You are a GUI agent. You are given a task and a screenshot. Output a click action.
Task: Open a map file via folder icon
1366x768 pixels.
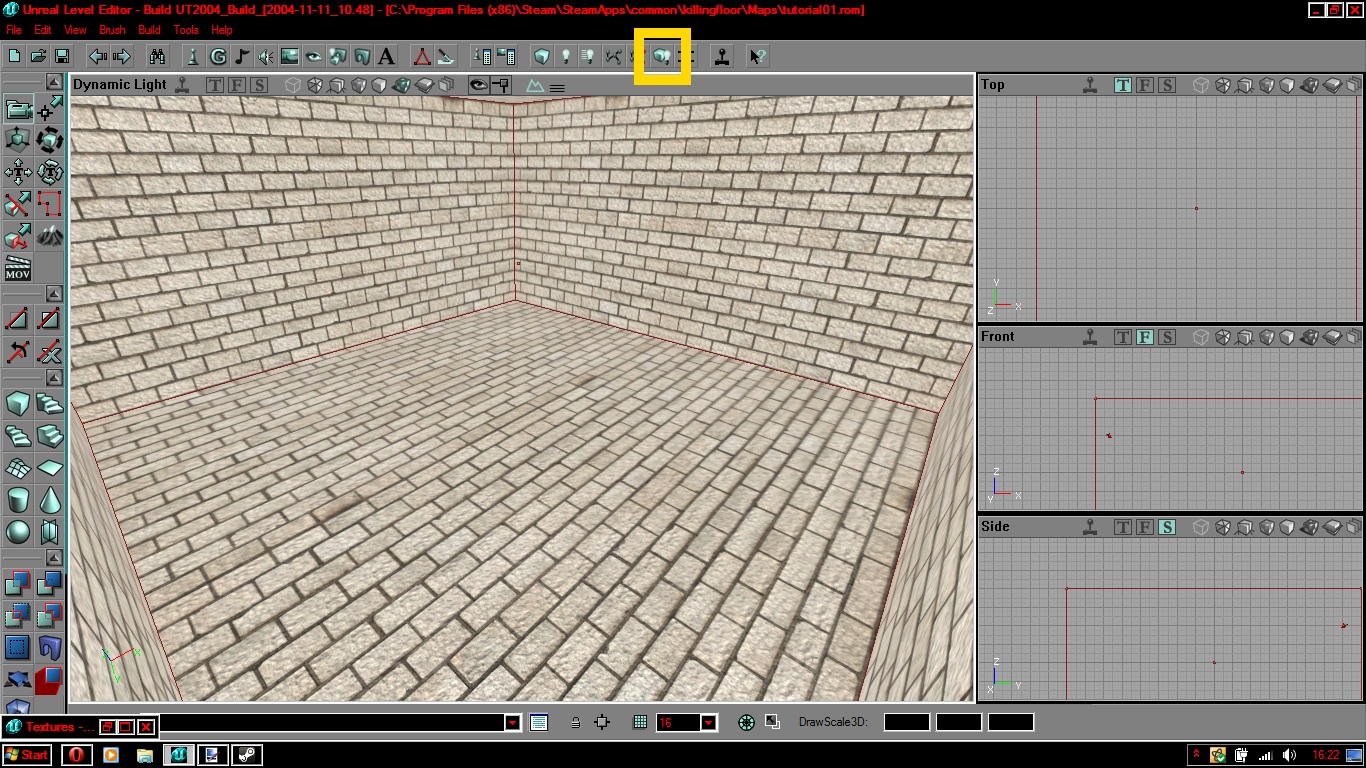[38, 57]
